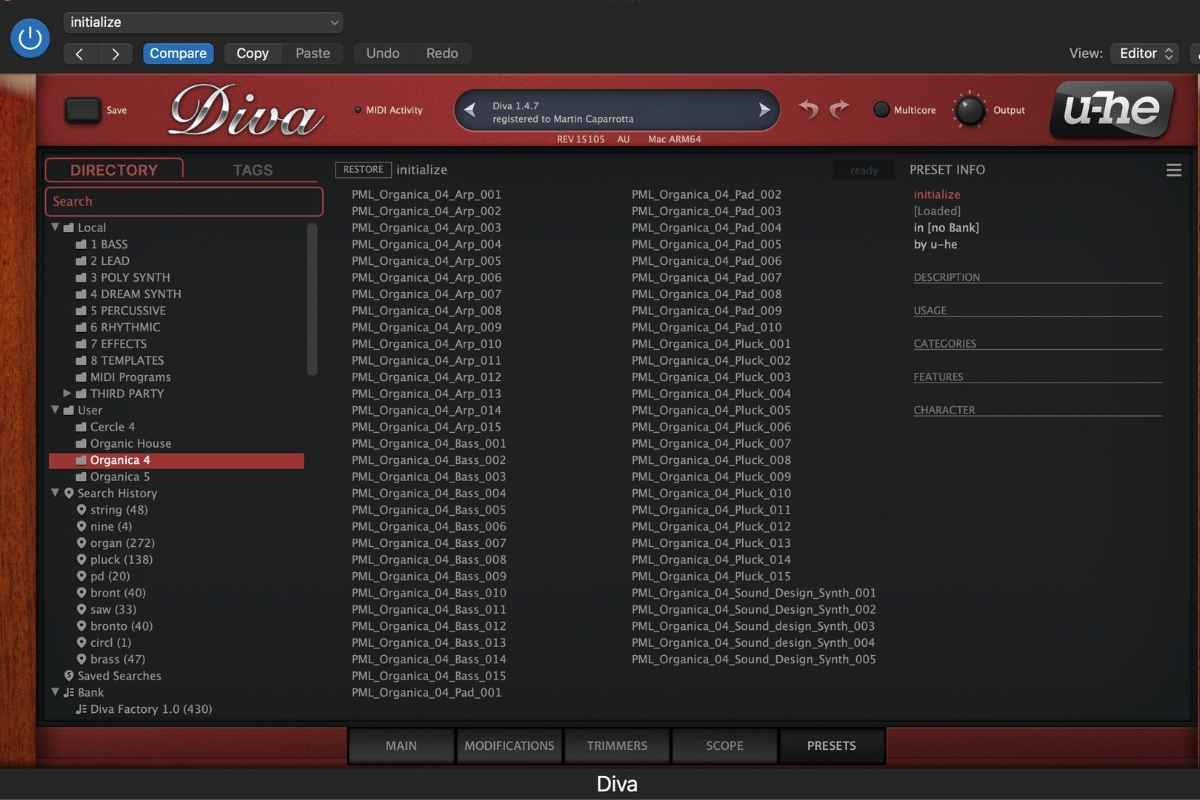Load preset PML_Organica_04_Bass_007
The image size is (1200, 800).
pos(429,543)
